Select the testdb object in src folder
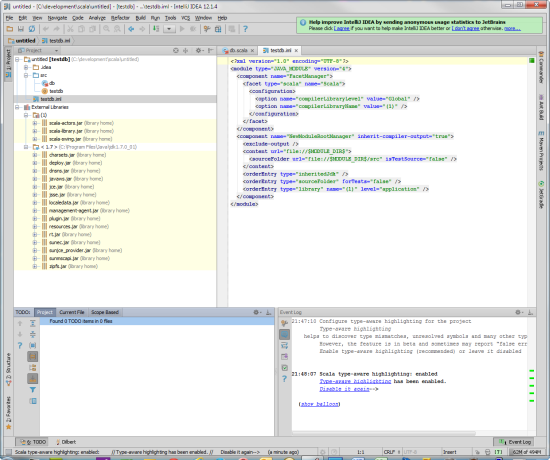 pyautogui.click(x=52, y=91)
